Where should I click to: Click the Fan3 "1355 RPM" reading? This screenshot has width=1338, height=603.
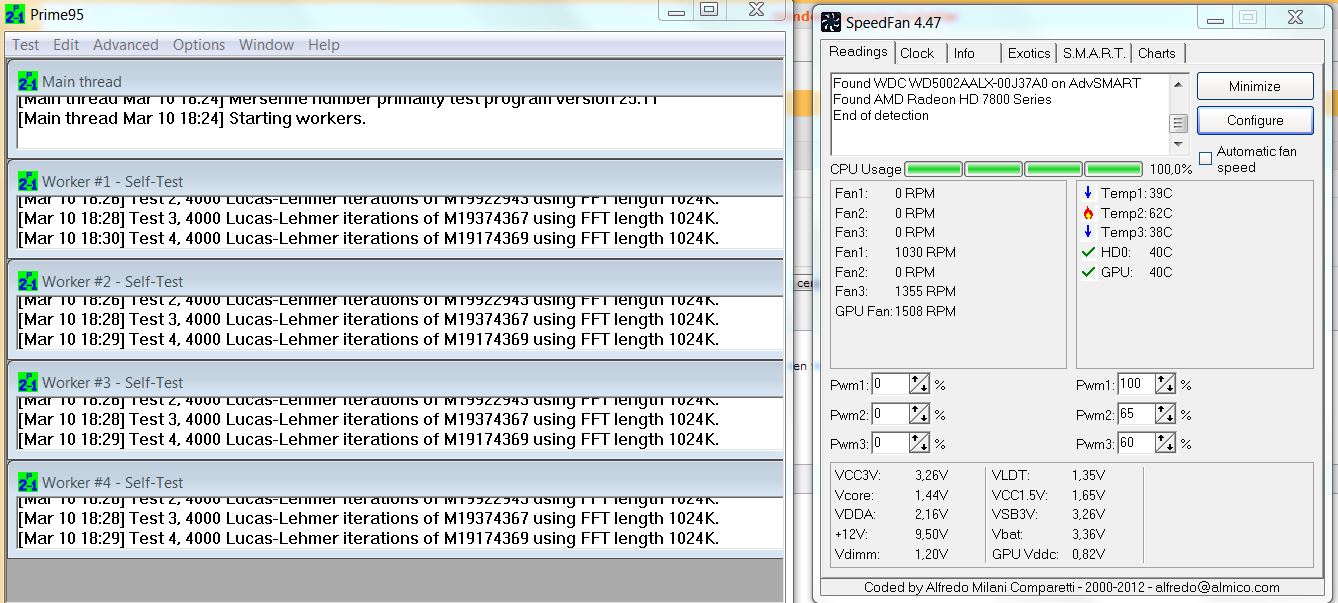click(925, 291)
